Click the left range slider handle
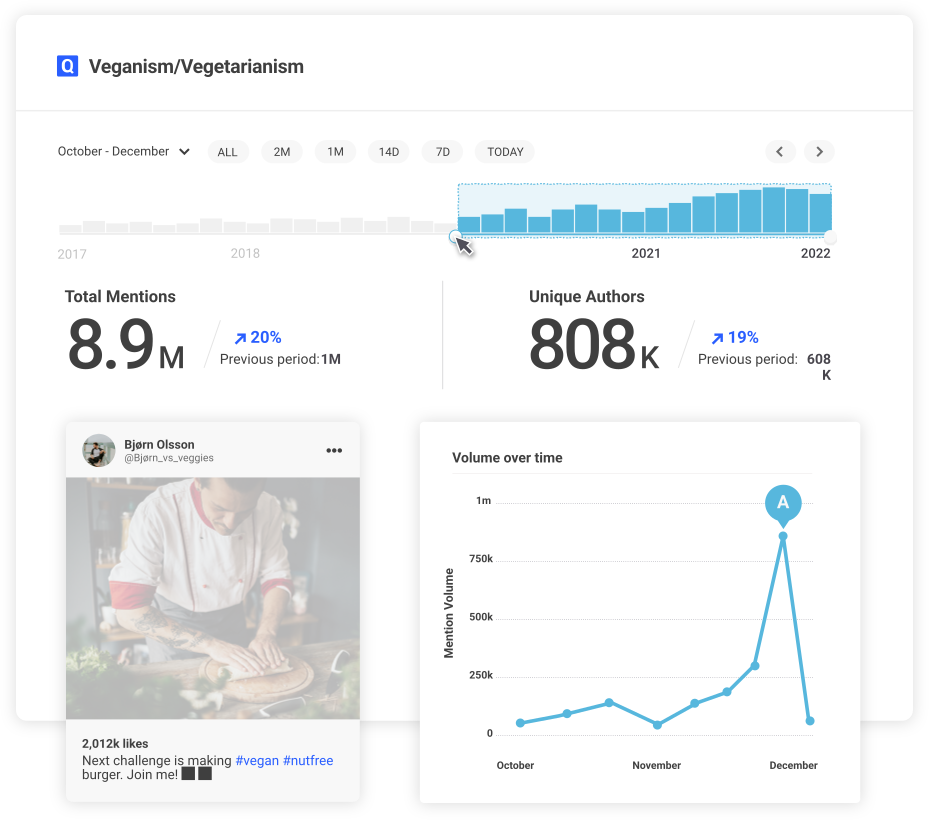 [455, 236]
